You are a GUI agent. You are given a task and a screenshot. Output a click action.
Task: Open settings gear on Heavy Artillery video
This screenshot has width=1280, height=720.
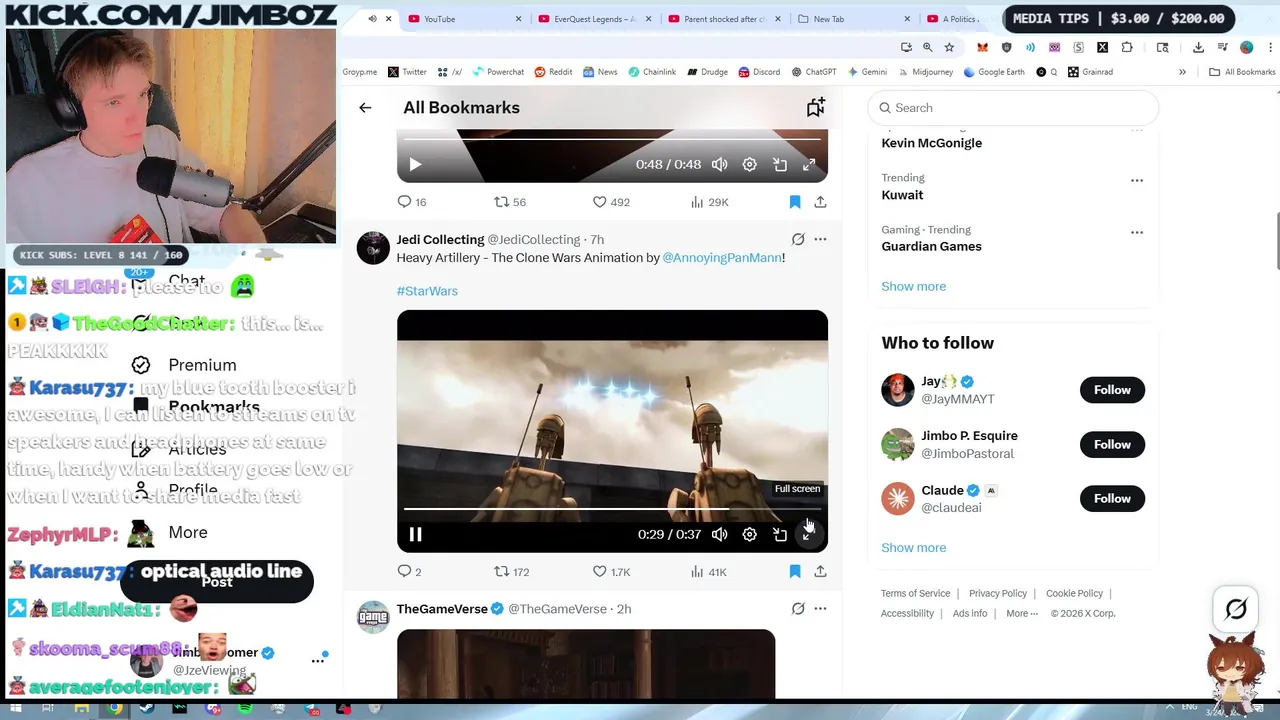[749, 535]
